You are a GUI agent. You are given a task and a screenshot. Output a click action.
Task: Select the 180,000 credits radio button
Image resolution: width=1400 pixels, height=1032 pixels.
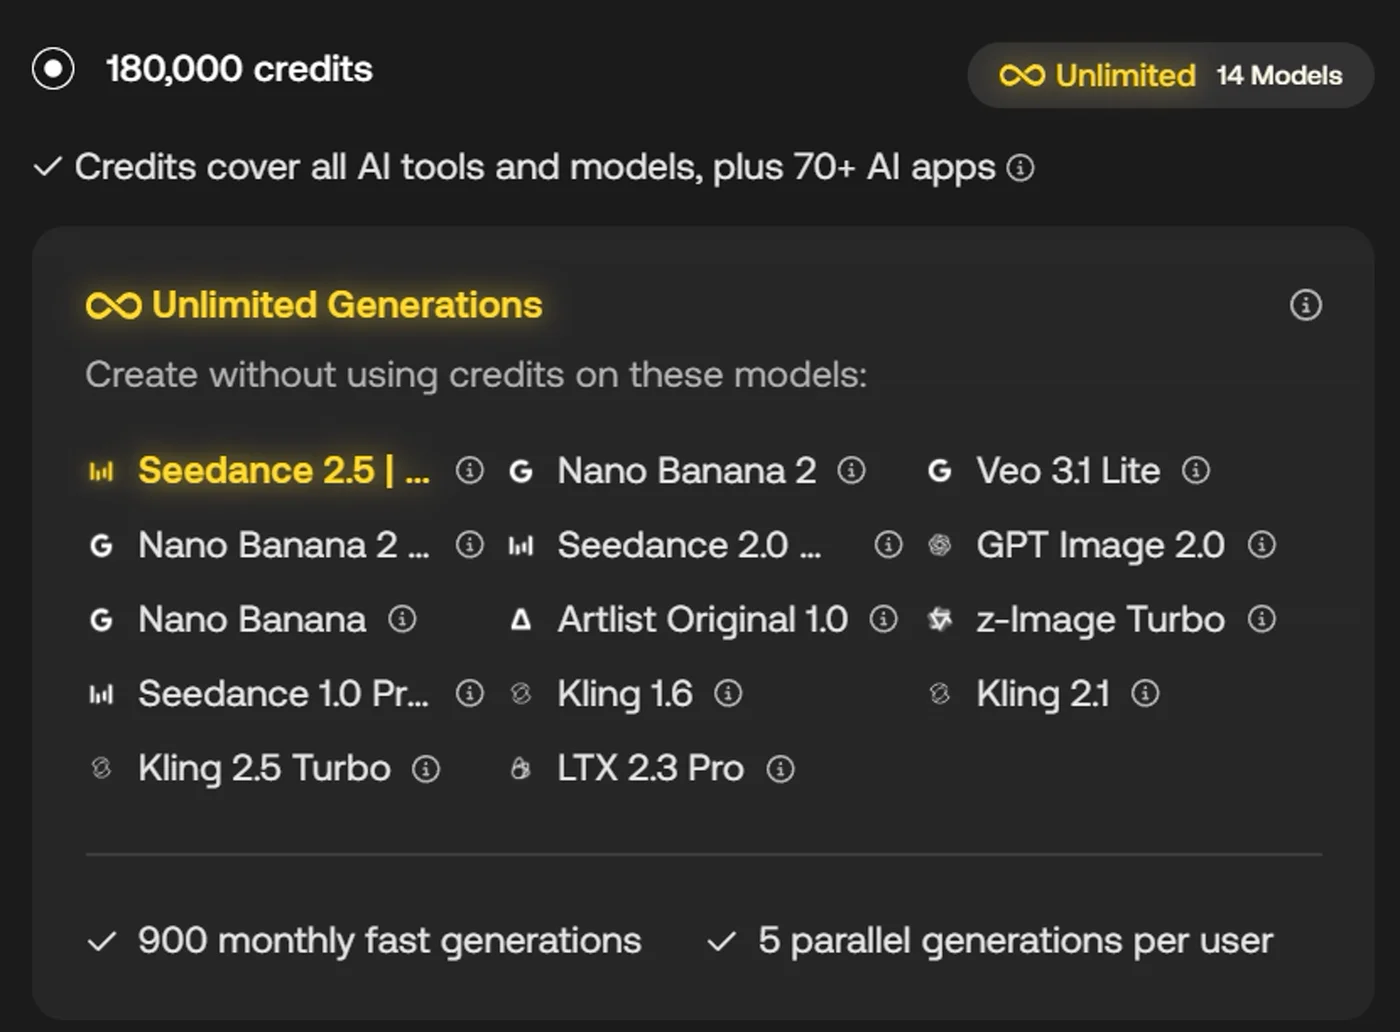coord(53,69)
